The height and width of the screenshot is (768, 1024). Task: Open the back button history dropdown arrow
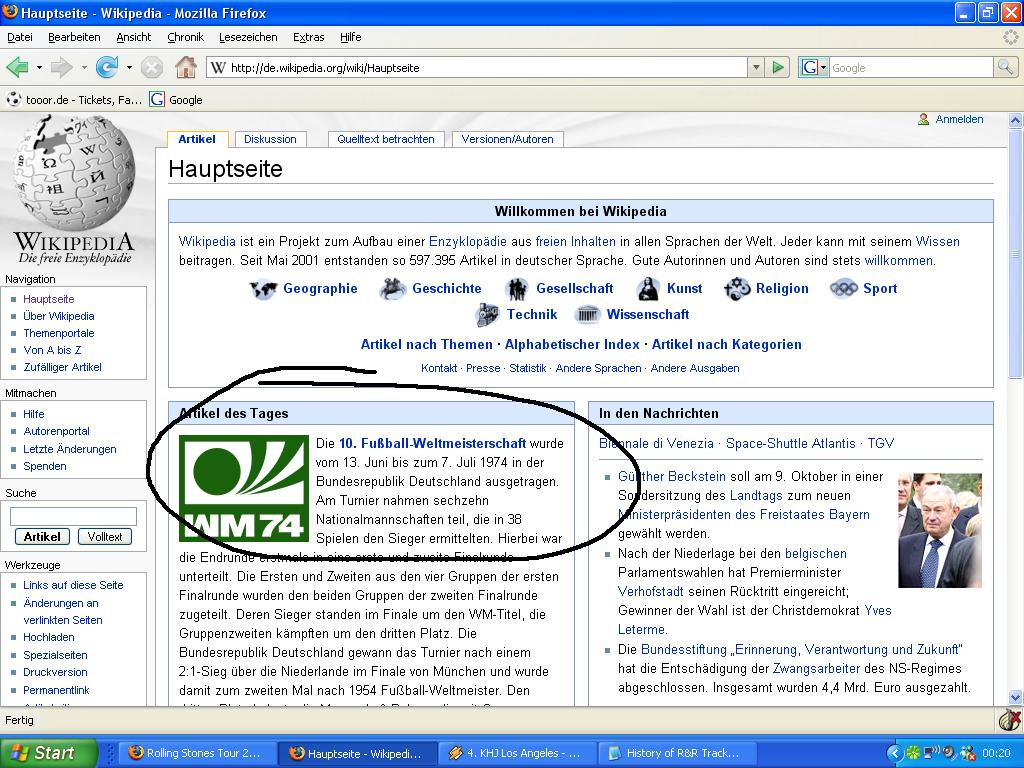39,68
